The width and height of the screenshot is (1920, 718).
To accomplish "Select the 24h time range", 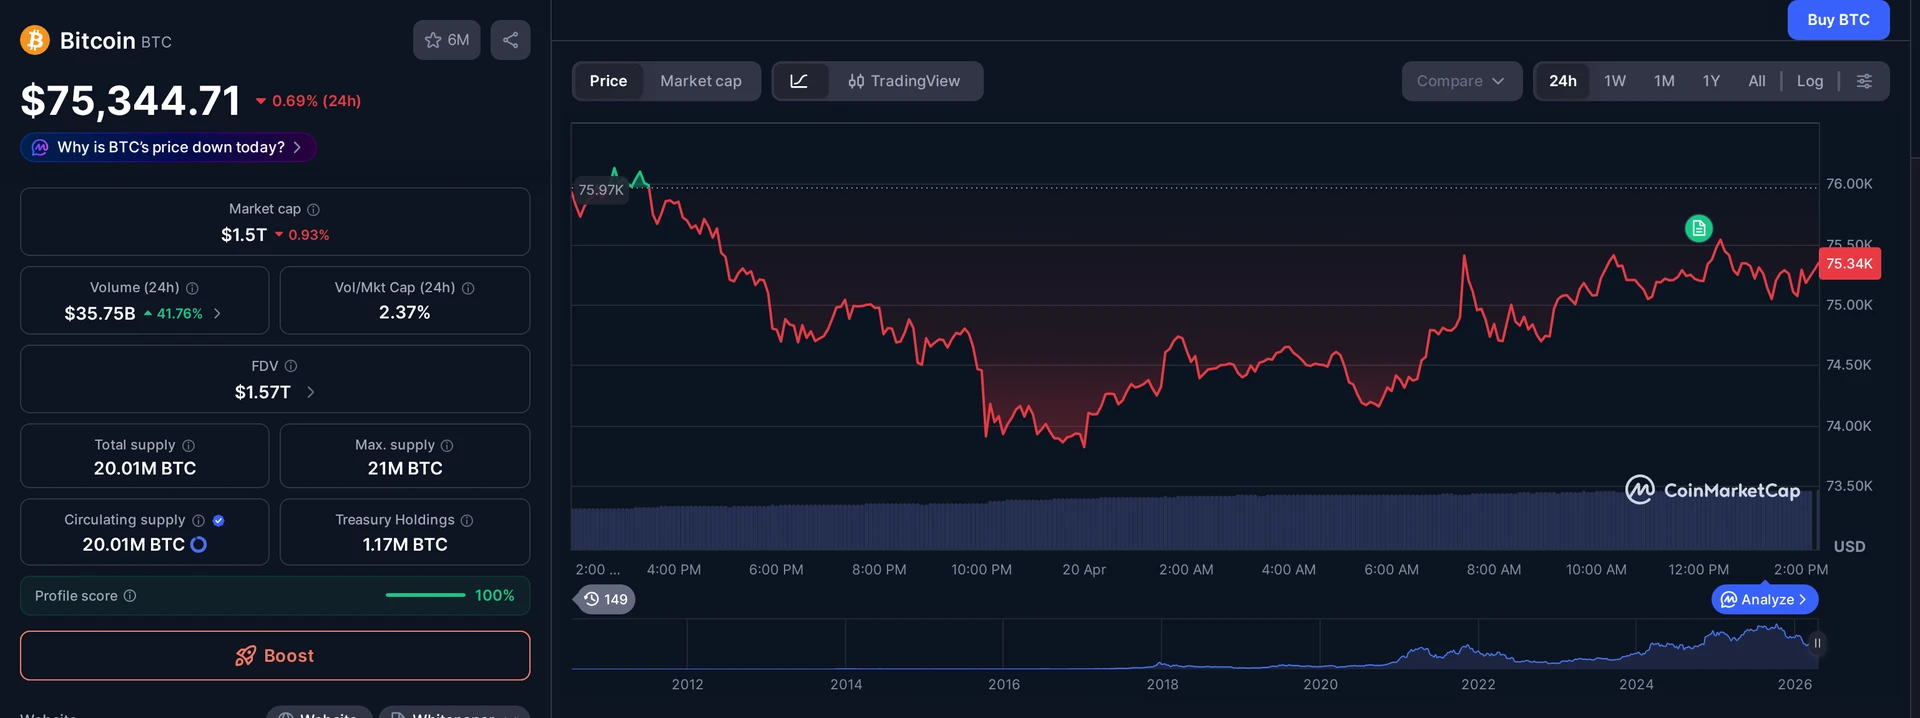I will pos(1563,81).
